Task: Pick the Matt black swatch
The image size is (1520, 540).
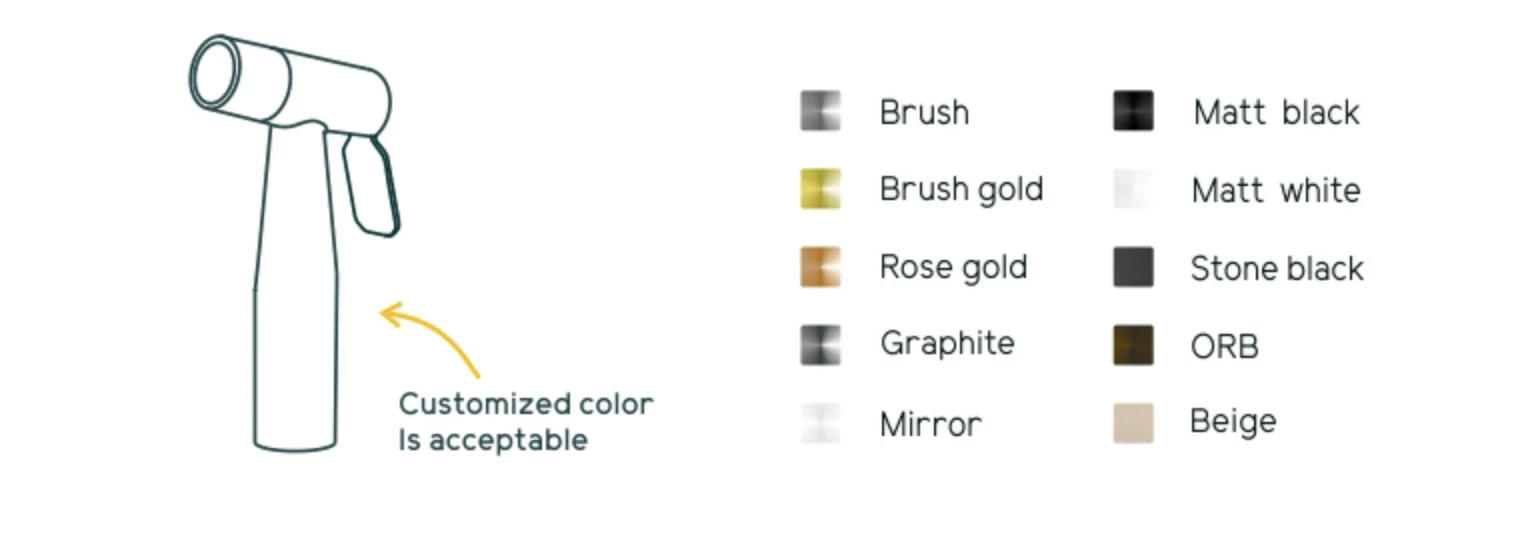Action: coord(1133,111)
